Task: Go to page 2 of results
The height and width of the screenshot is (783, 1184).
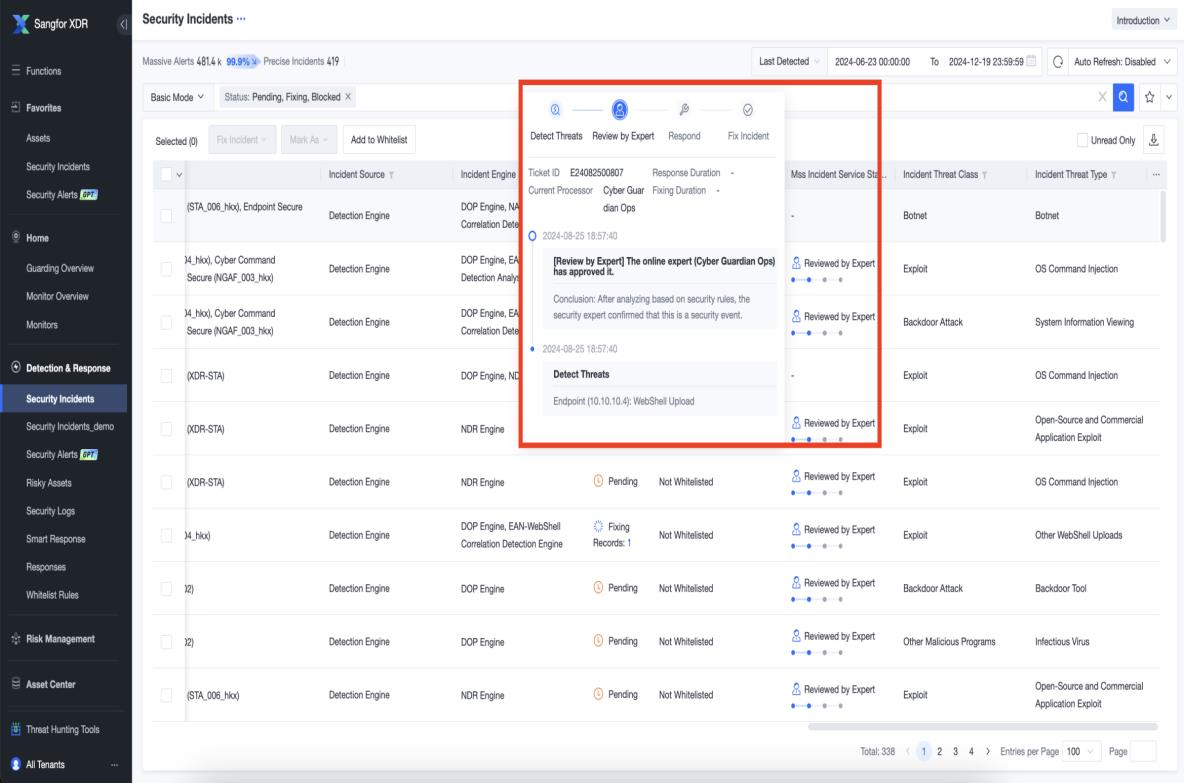Action: click(x=939, y=751)
